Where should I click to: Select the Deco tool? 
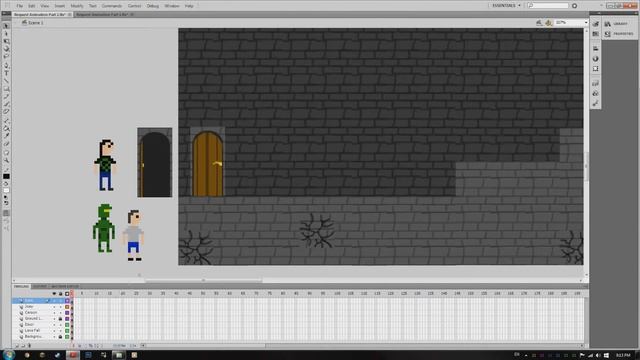pyautogui.click(x=6, y=111)
